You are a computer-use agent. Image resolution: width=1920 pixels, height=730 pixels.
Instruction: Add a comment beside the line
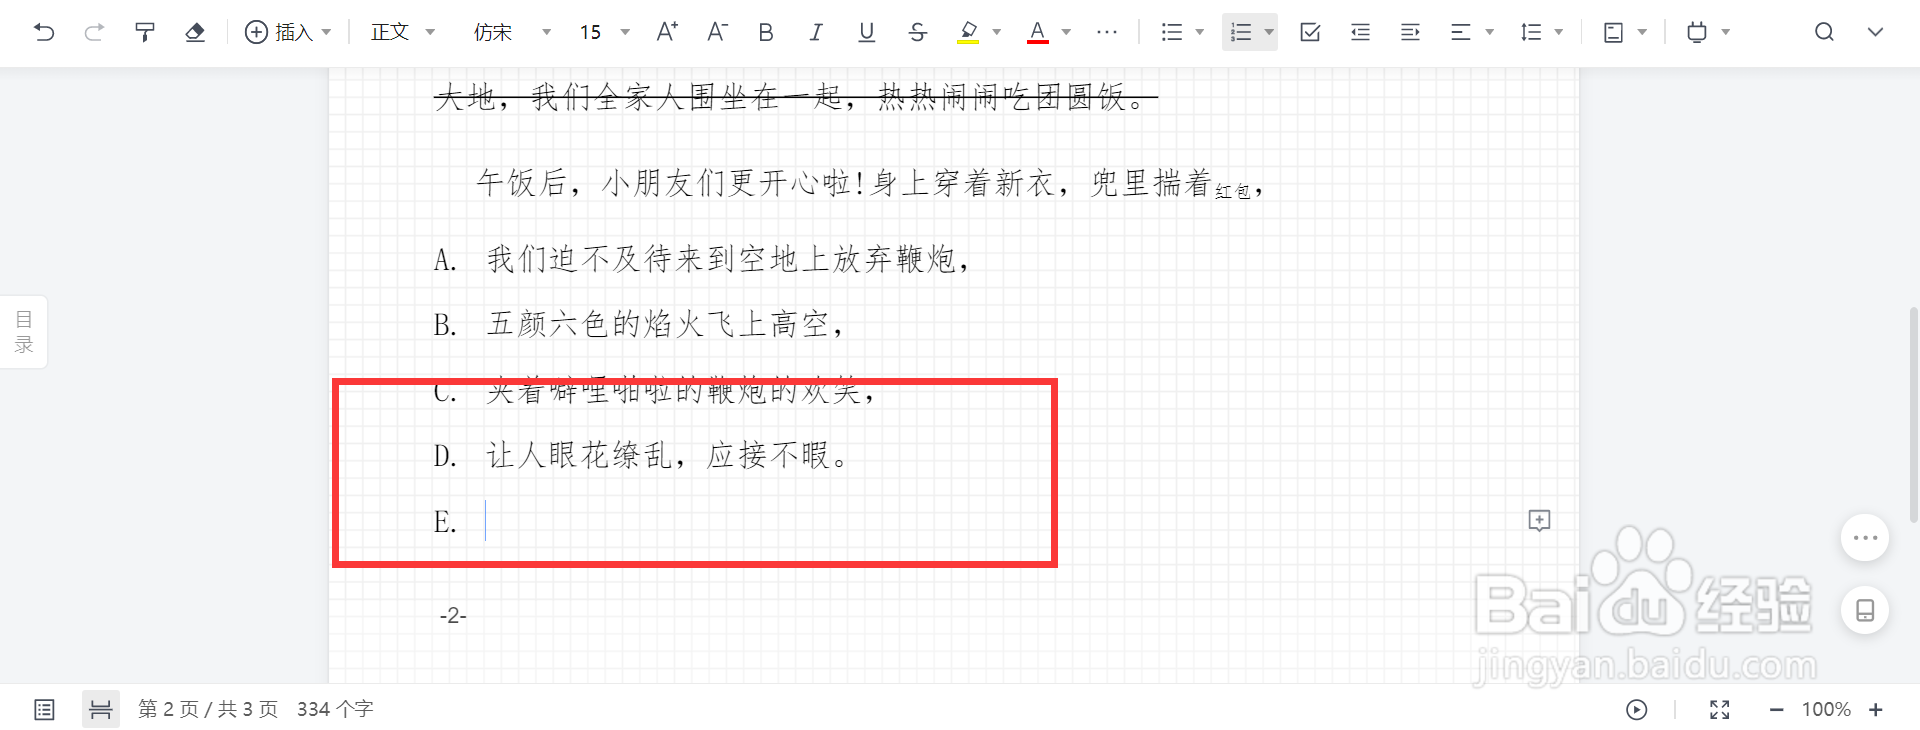coord(1539,520)
